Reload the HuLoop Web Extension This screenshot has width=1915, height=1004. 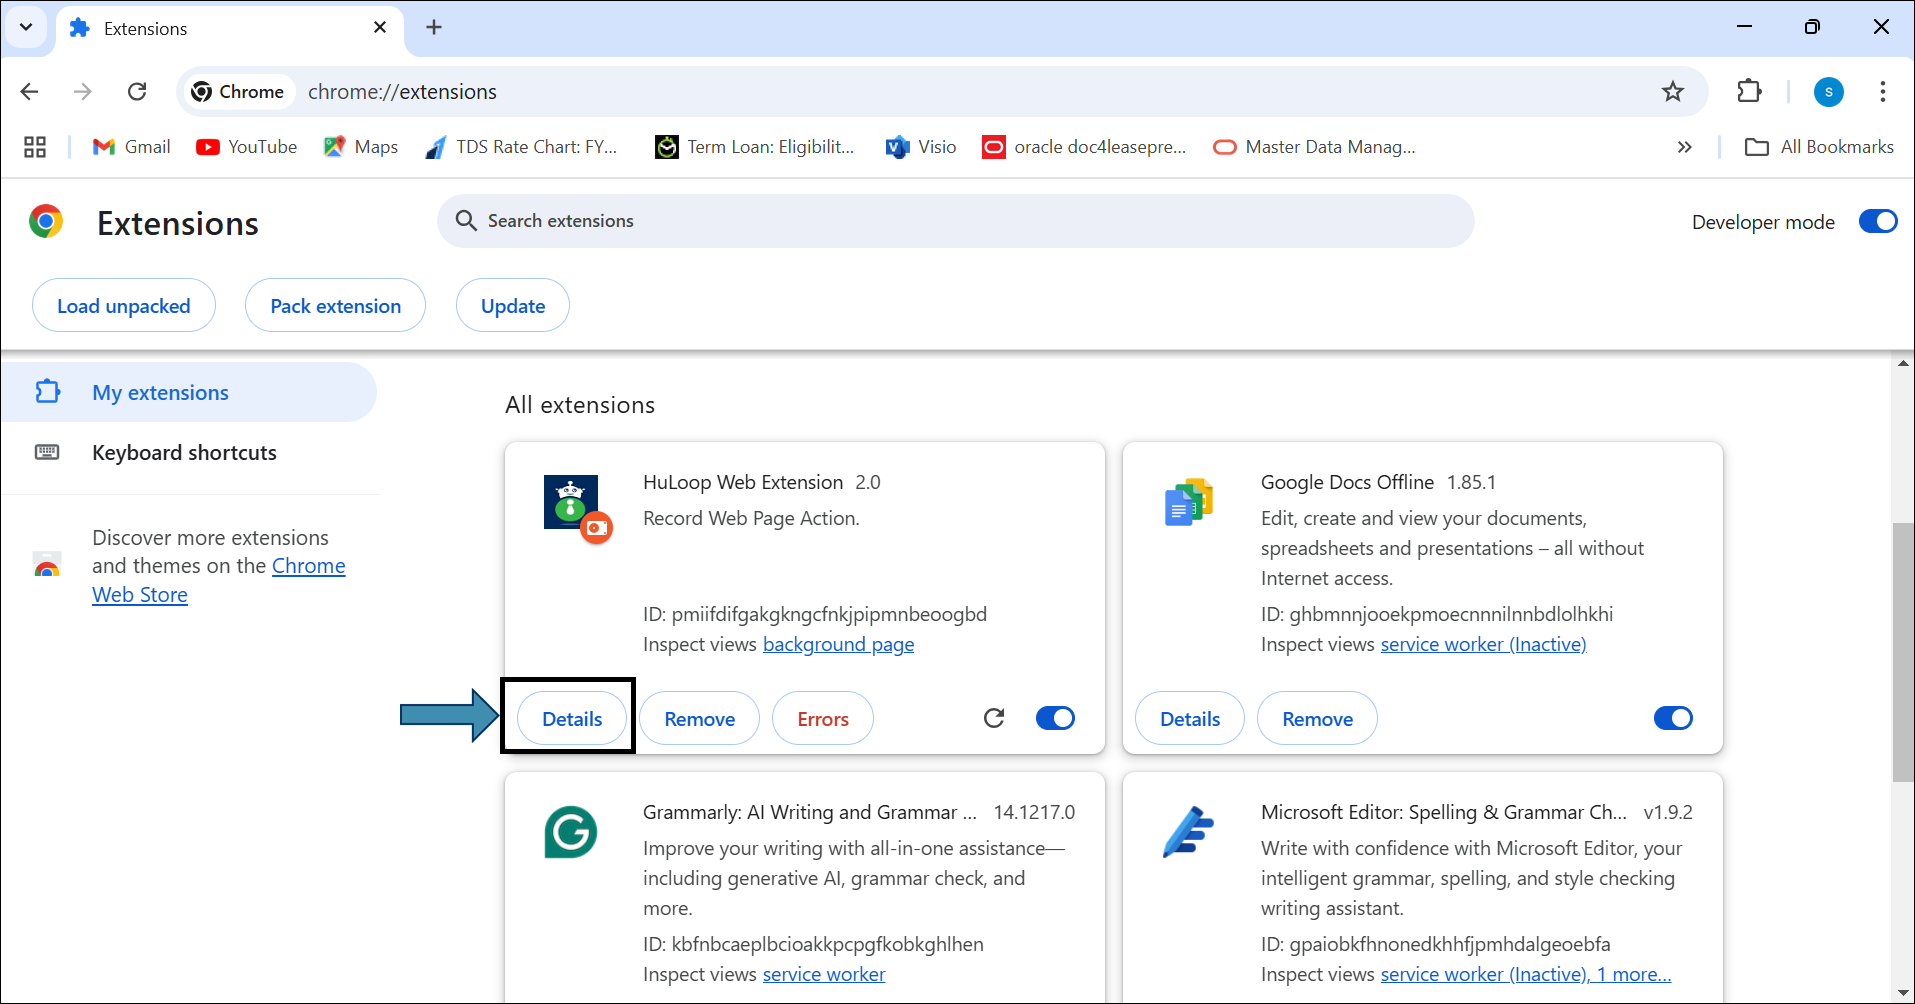993,718
